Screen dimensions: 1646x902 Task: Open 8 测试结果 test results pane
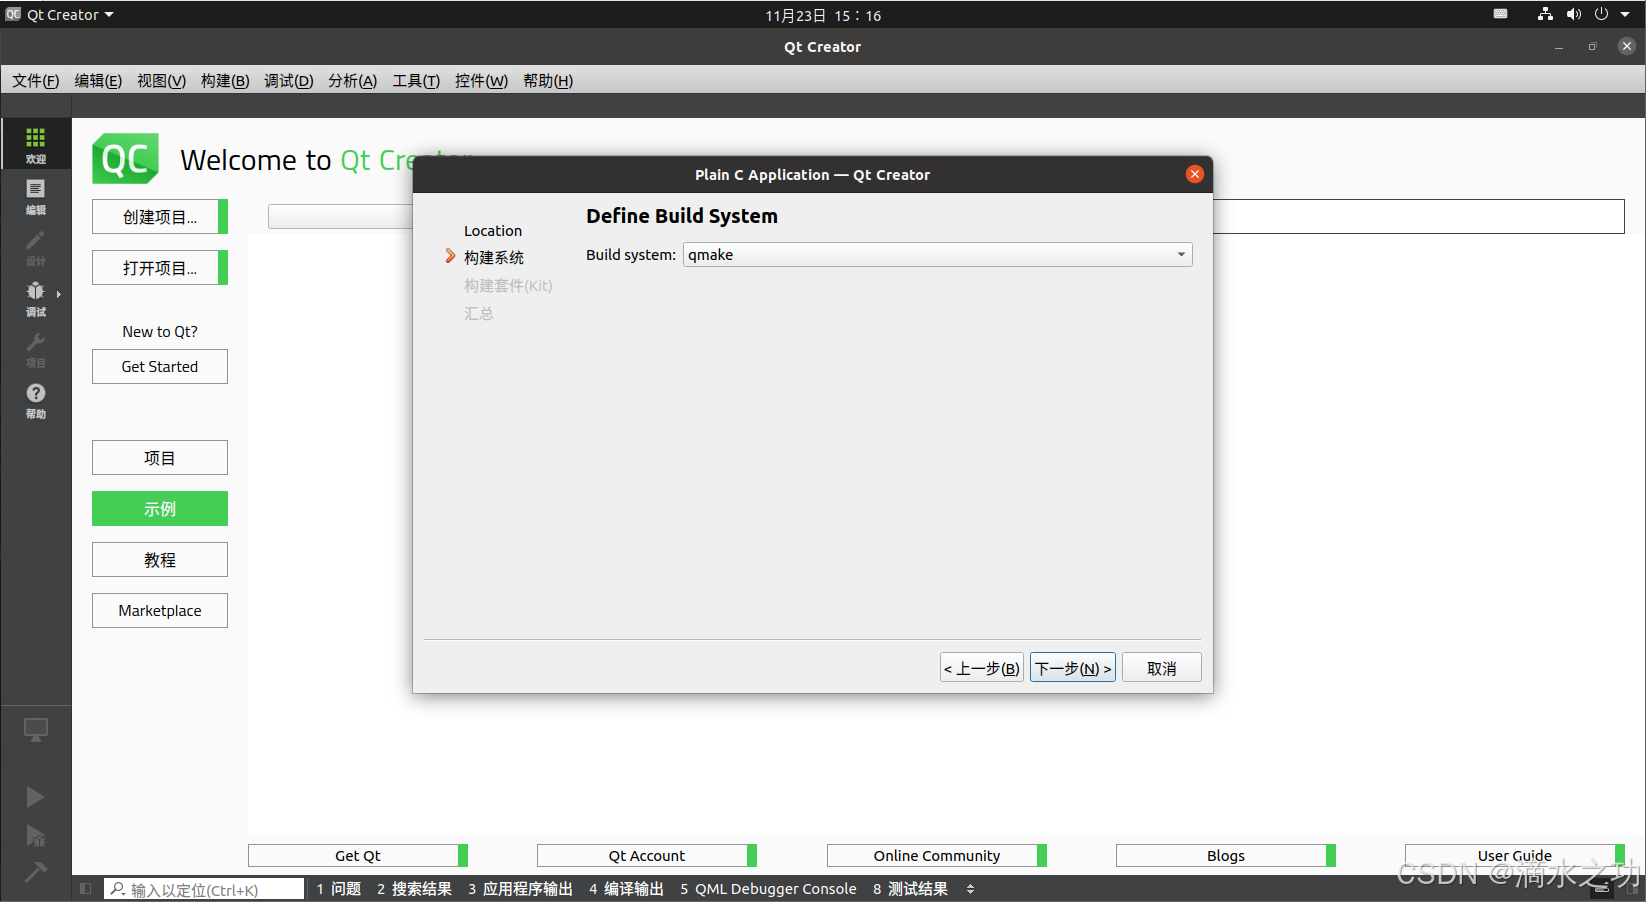(x=911, y=889)
